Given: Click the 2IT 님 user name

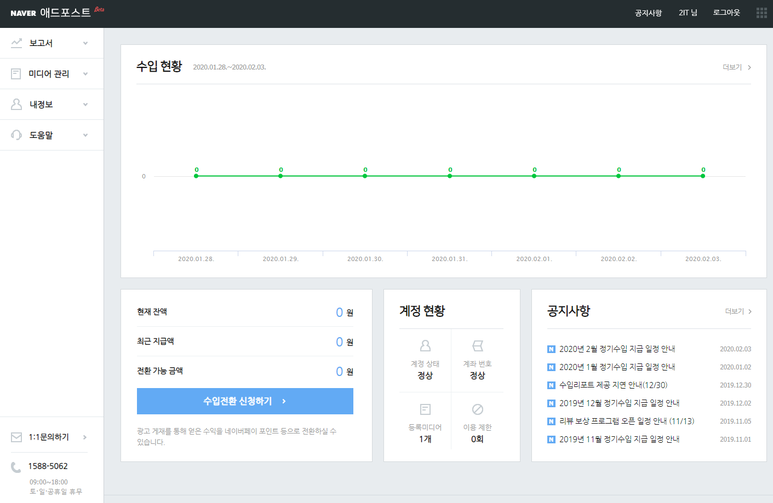Looking at the screenshot, I should (688, 13).
